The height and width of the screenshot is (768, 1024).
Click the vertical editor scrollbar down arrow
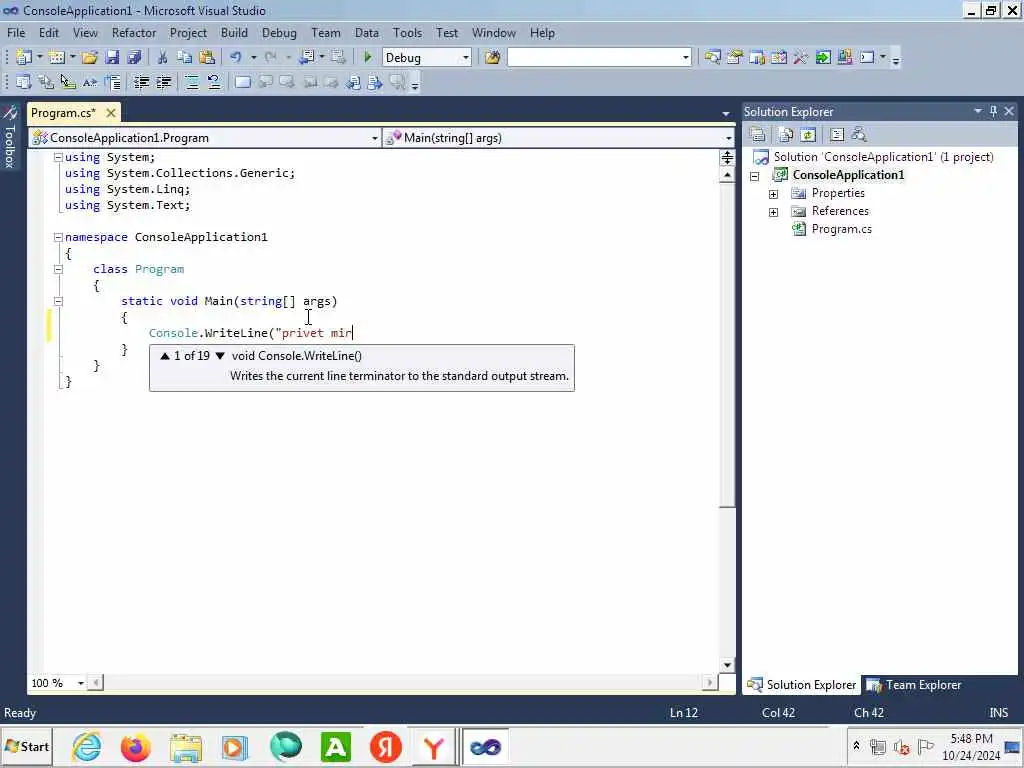coord(728,665)
